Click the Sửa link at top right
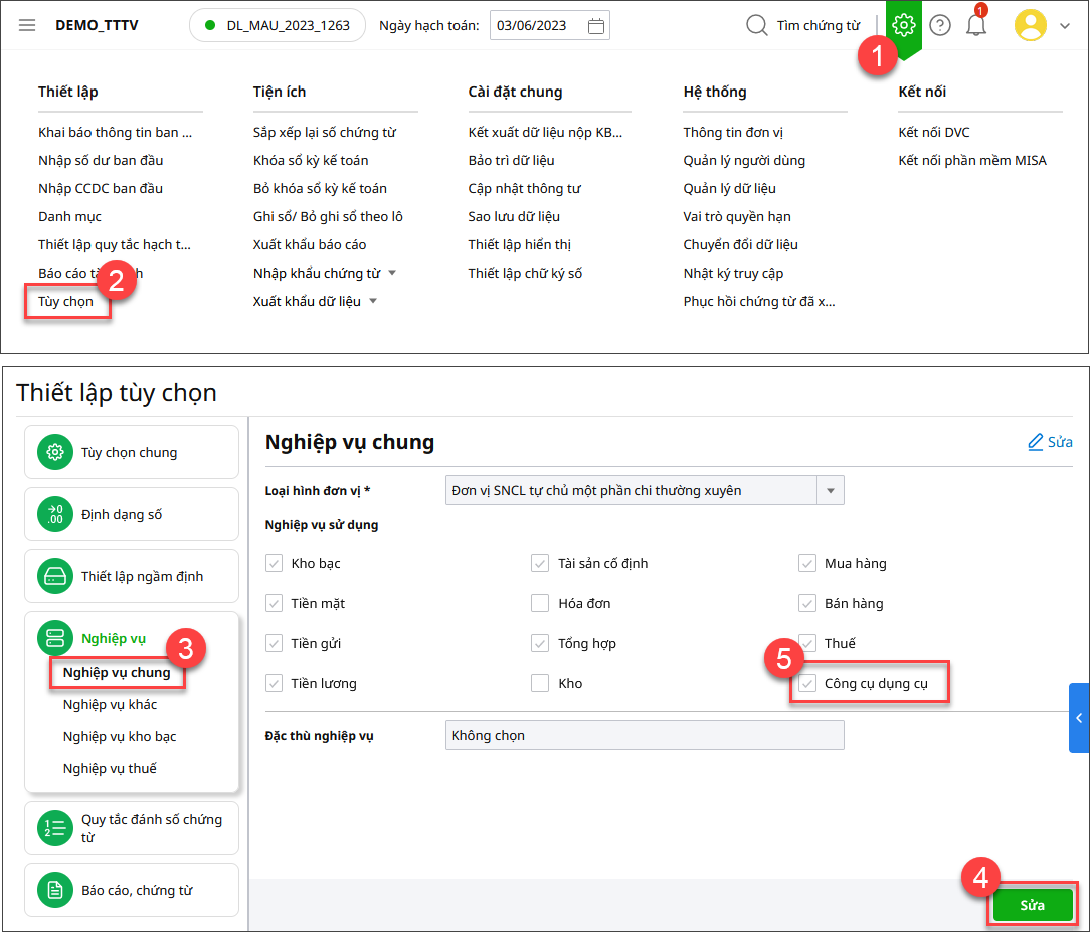This screenshot has width=1090, height=932. point(1060,442)
